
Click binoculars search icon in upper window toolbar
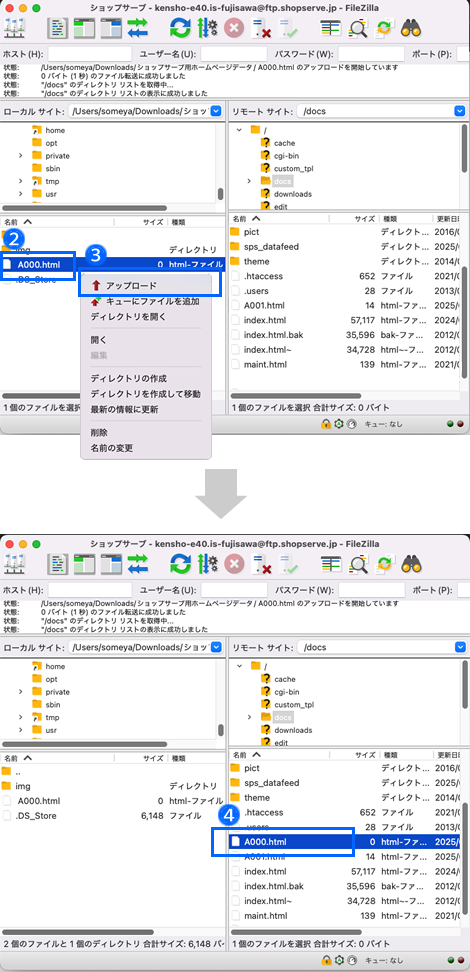coord(411,27)
